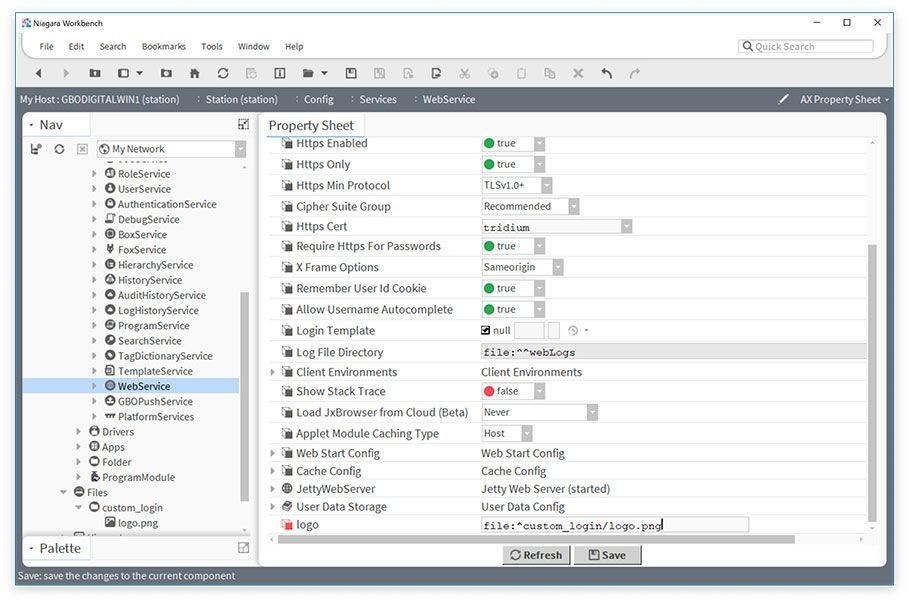Click the Config breadcrumb link
This screenshot has width=909, height=603.
tap(318, 99)
